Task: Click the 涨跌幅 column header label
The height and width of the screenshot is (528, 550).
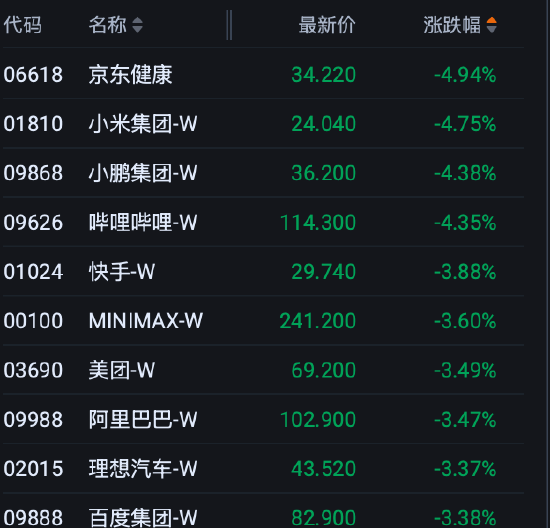Action: point(452,25)
